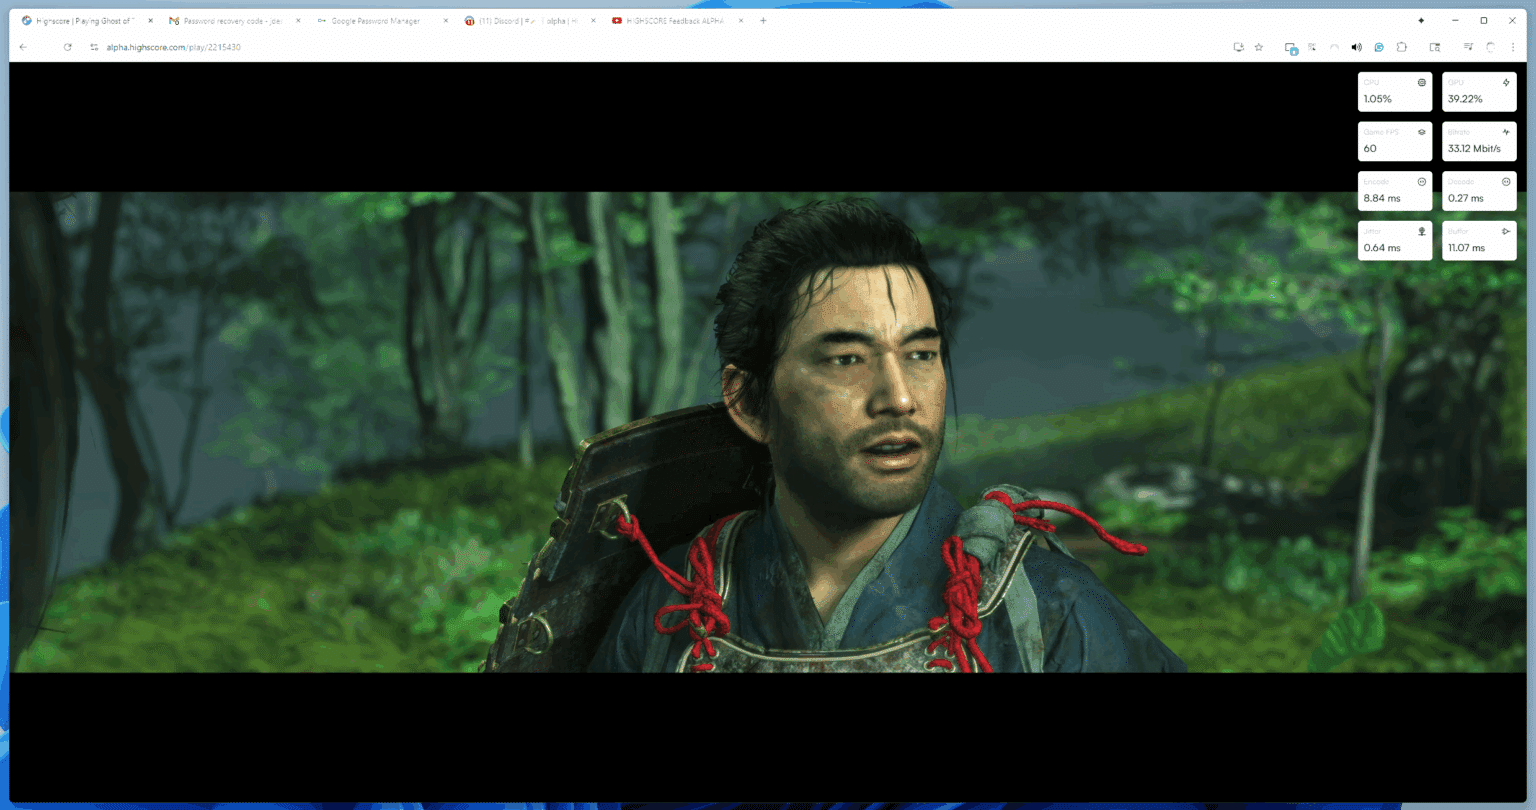This screenshot has height=810, width=1536.
Task: Open a new browser tab
Action: point(763,21)
